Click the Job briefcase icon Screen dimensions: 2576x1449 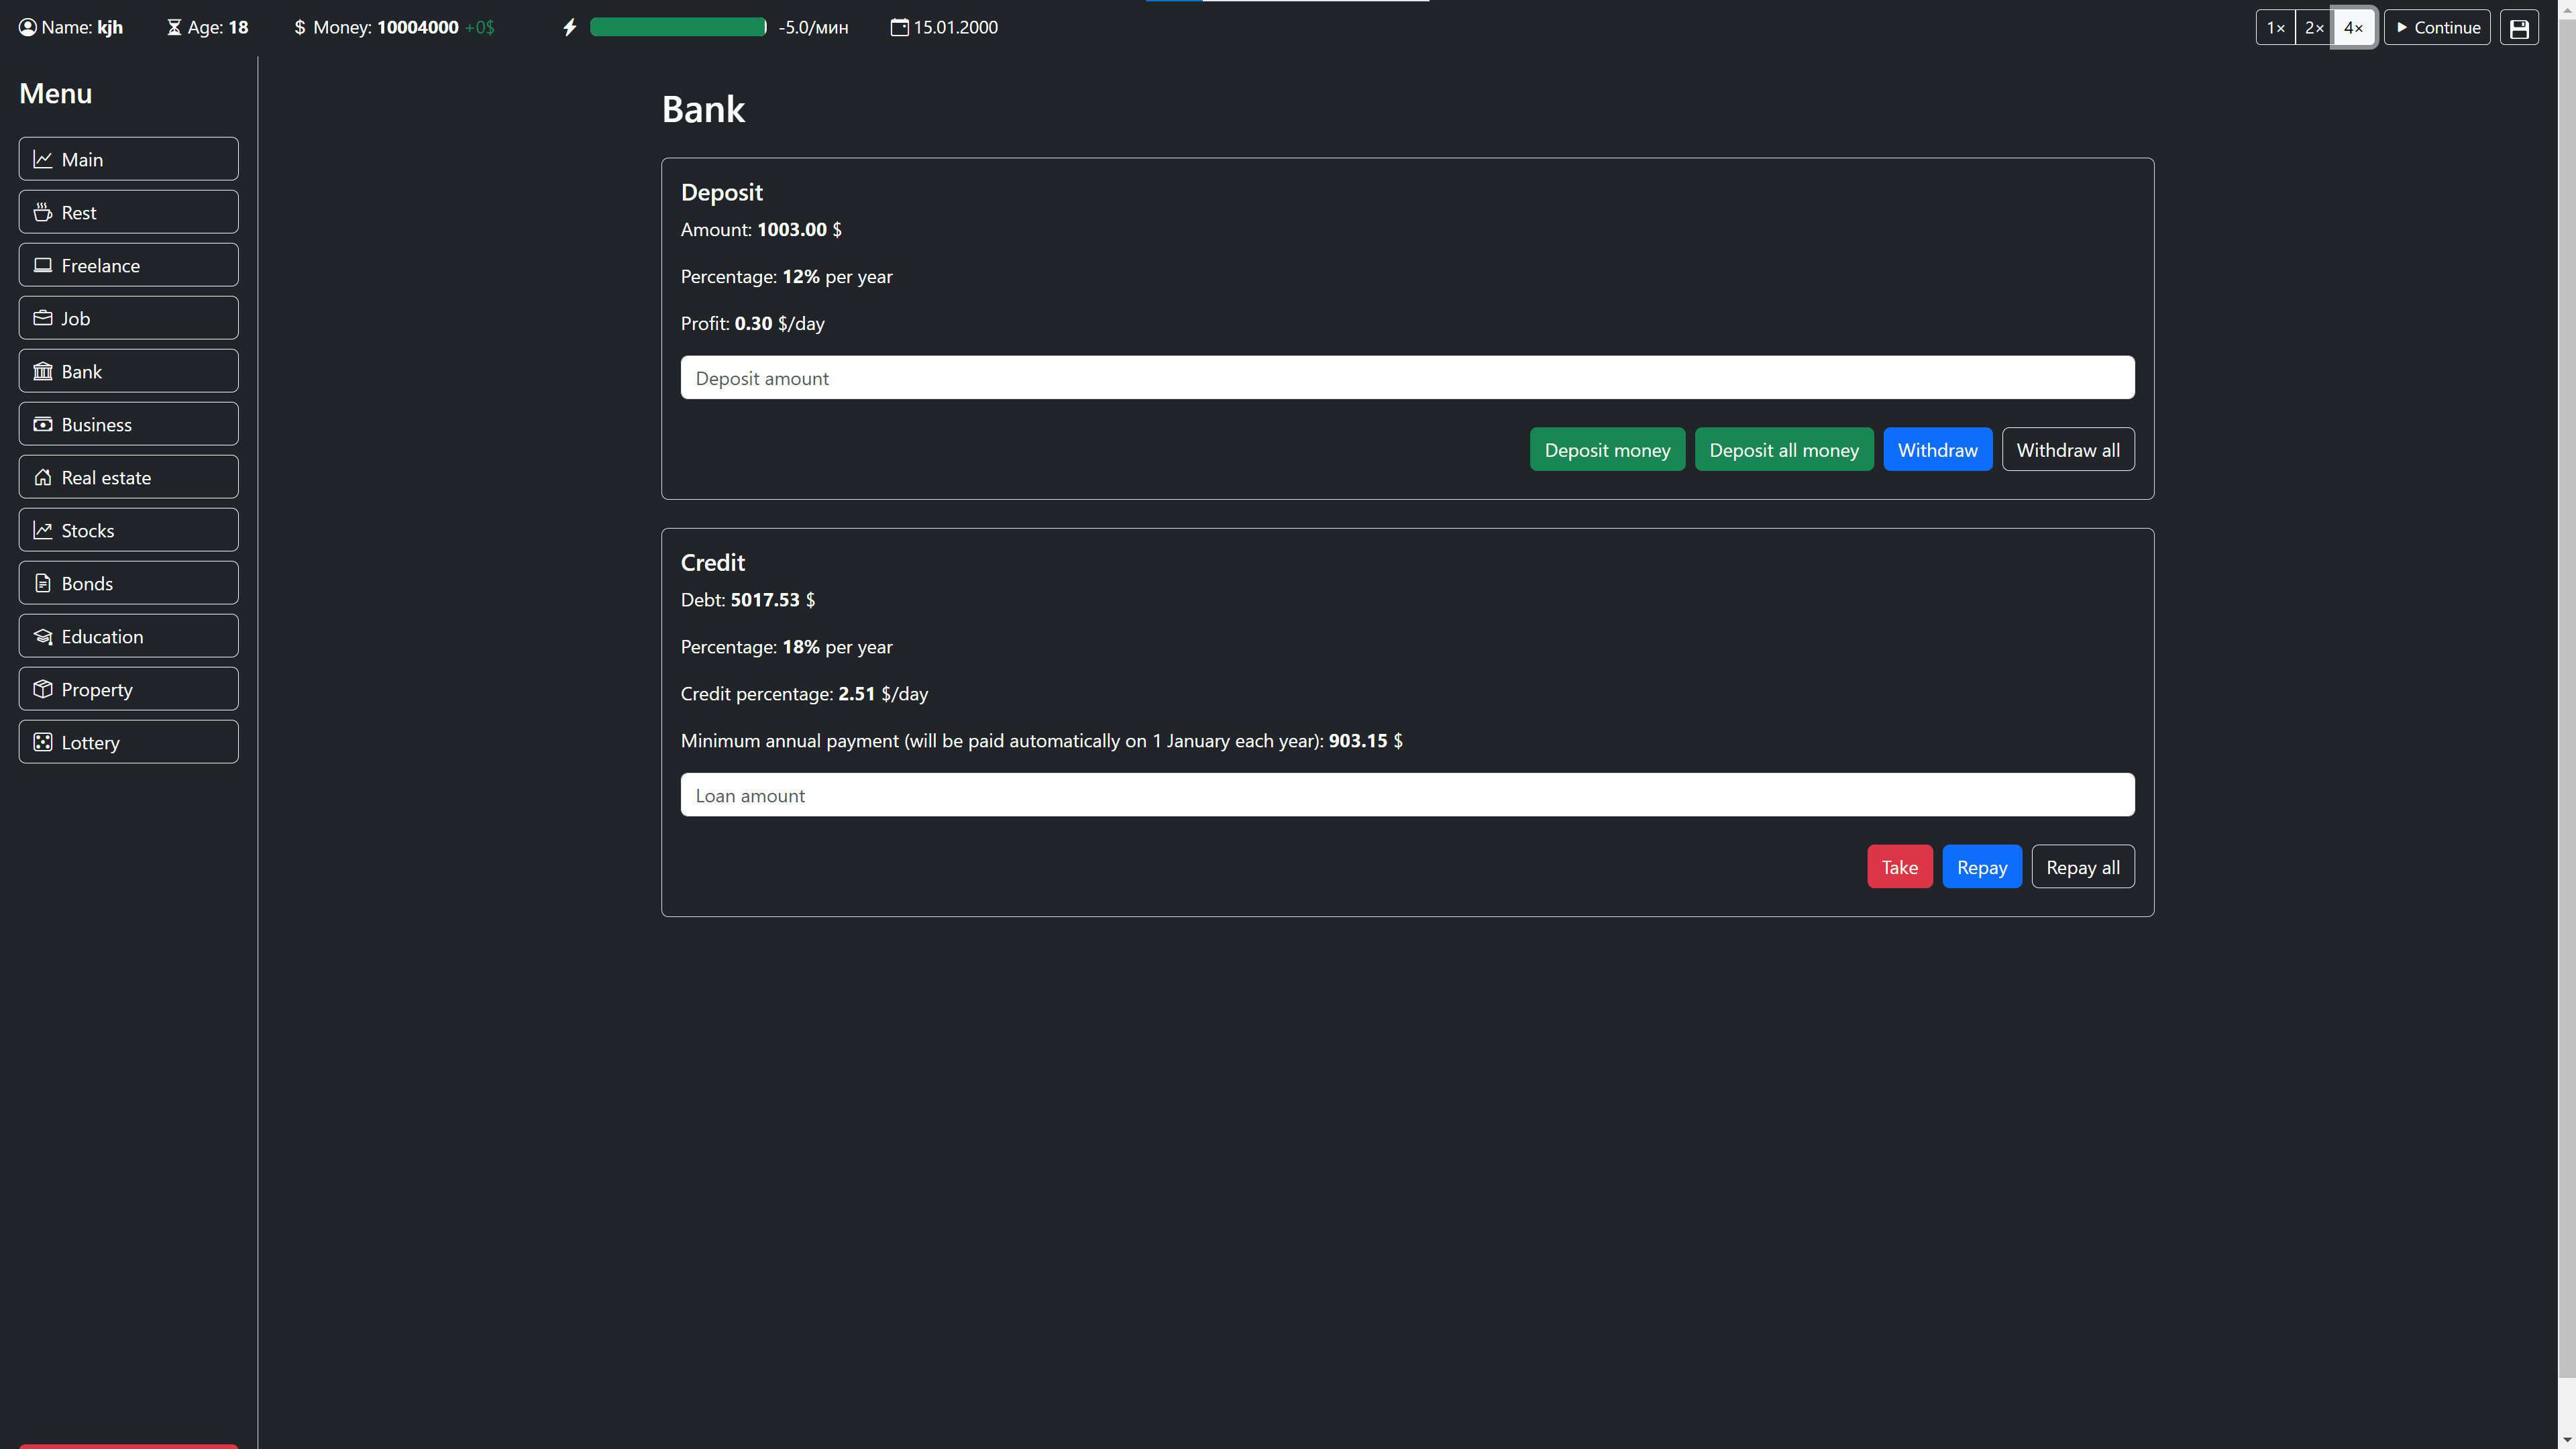pyautogui.click(x=43, y=317)
